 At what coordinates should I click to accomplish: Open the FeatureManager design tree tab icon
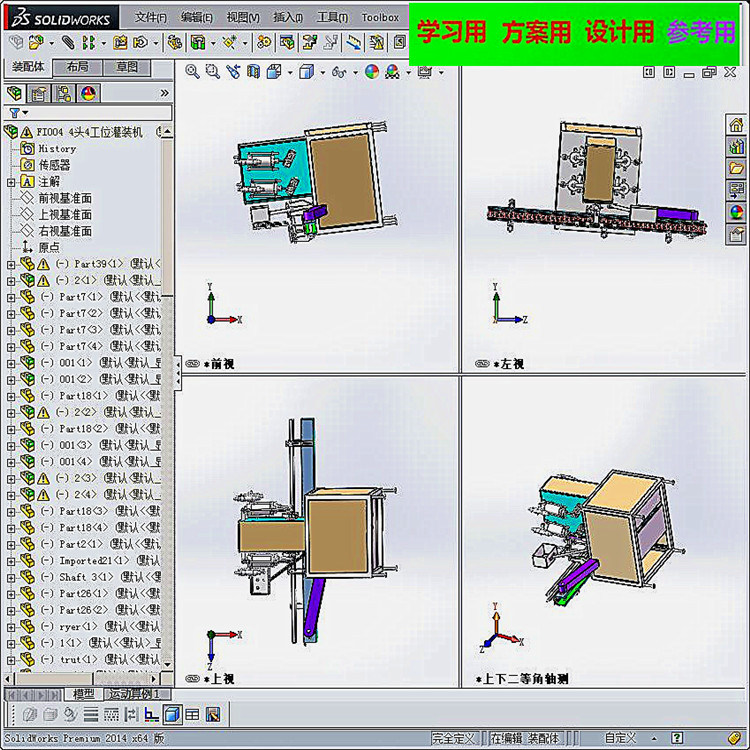click(x=14, y=93)
